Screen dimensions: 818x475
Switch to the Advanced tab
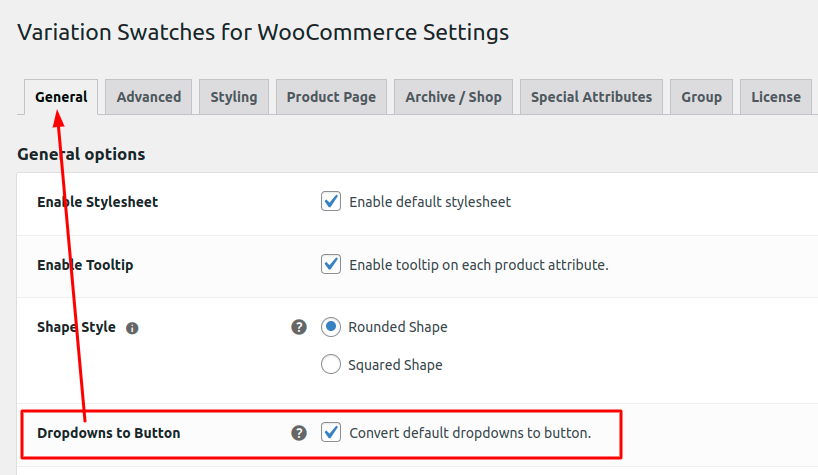(x=149, y=97)
